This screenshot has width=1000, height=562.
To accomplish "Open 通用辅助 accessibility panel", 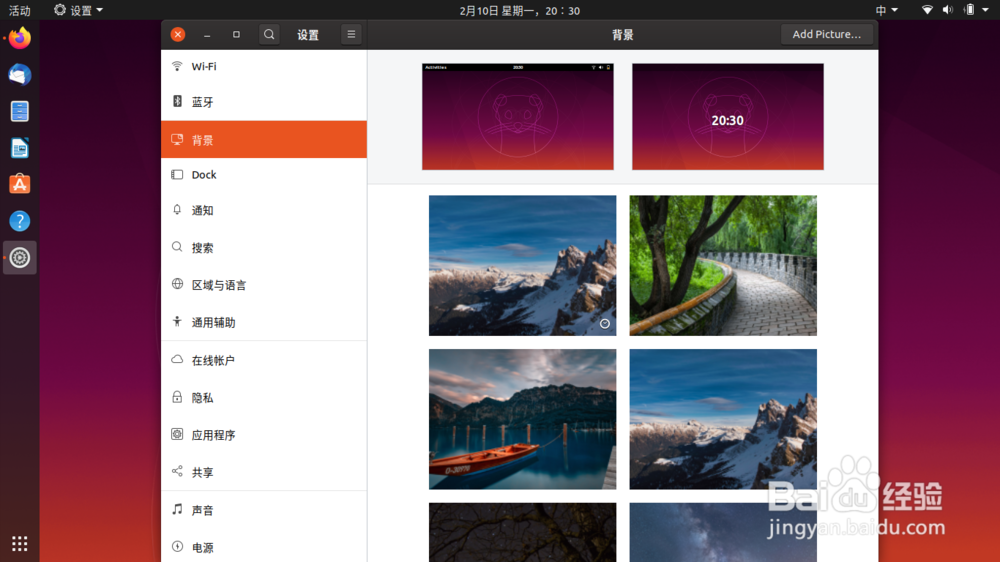I will click(x=264, y=322).
